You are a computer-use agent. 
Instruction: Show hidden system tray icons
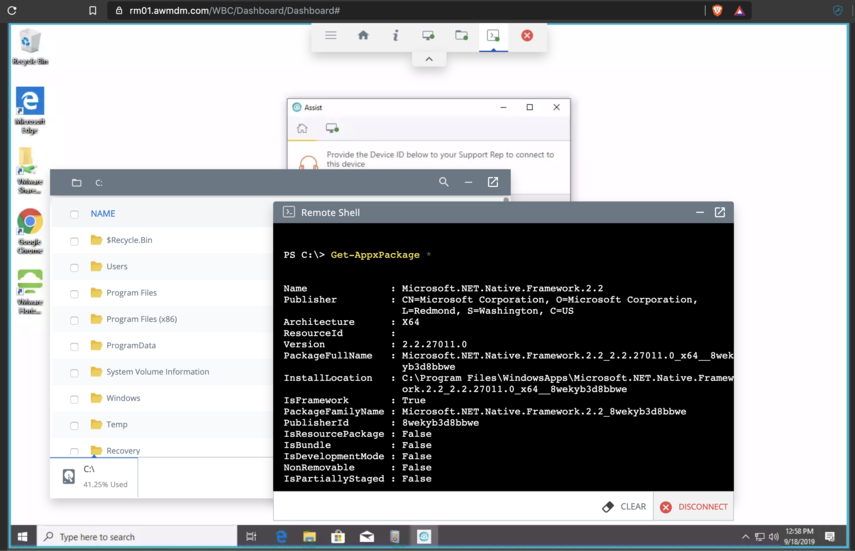pos(745,537)
